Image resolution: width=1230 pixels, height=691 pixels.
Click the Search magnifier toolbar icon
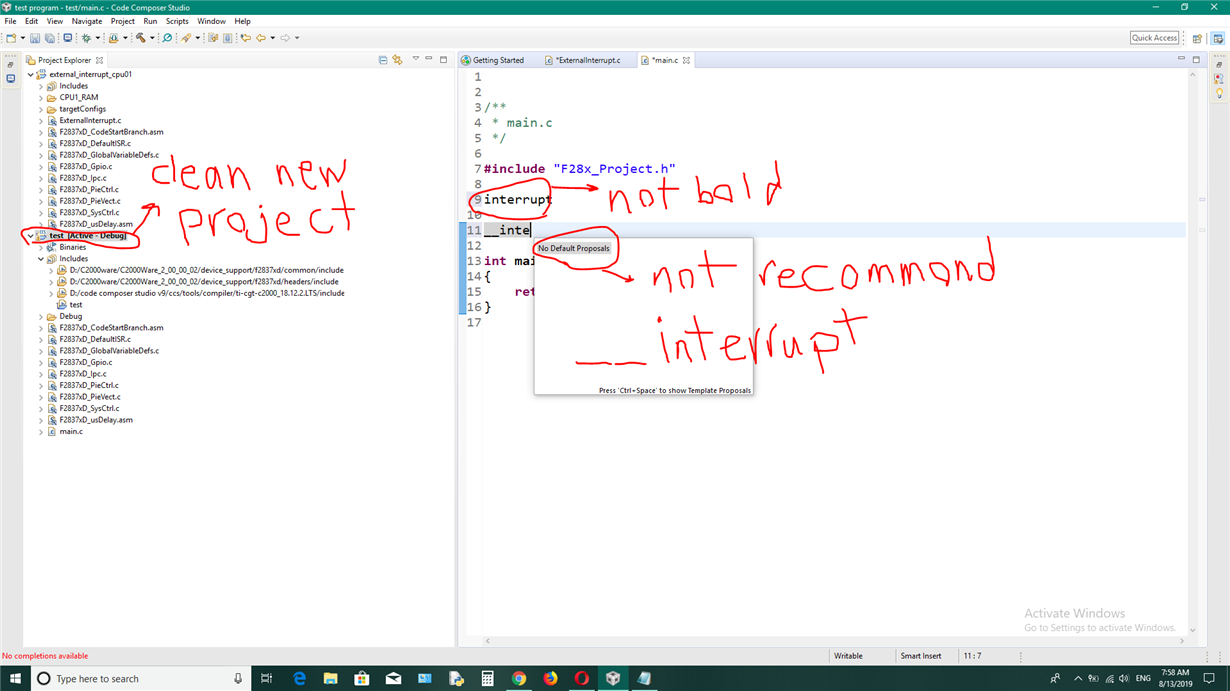coord(167,38)
